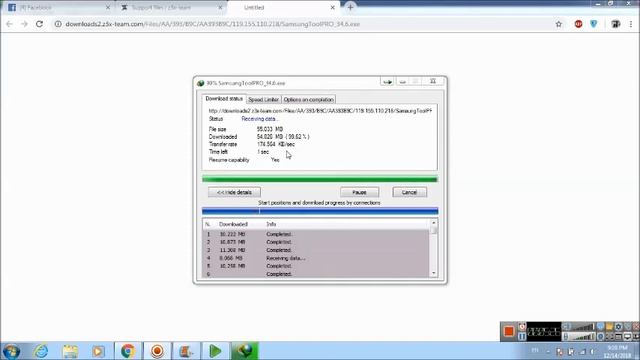Click the blue shield extension icon
Image resolution: width=640 pixels, height=360 pixels.
coord(593,24)
